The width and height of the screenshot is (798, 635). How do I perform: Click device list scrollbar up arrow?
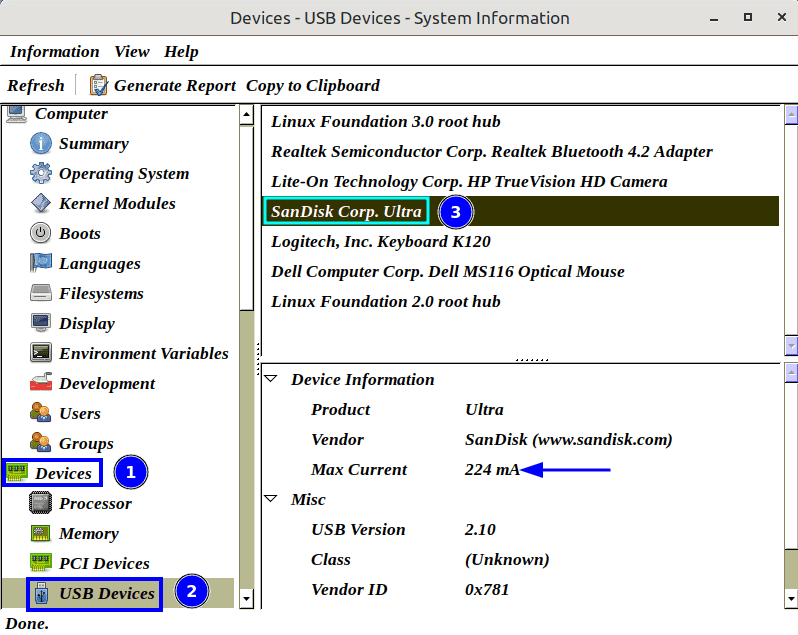point(791,114)
